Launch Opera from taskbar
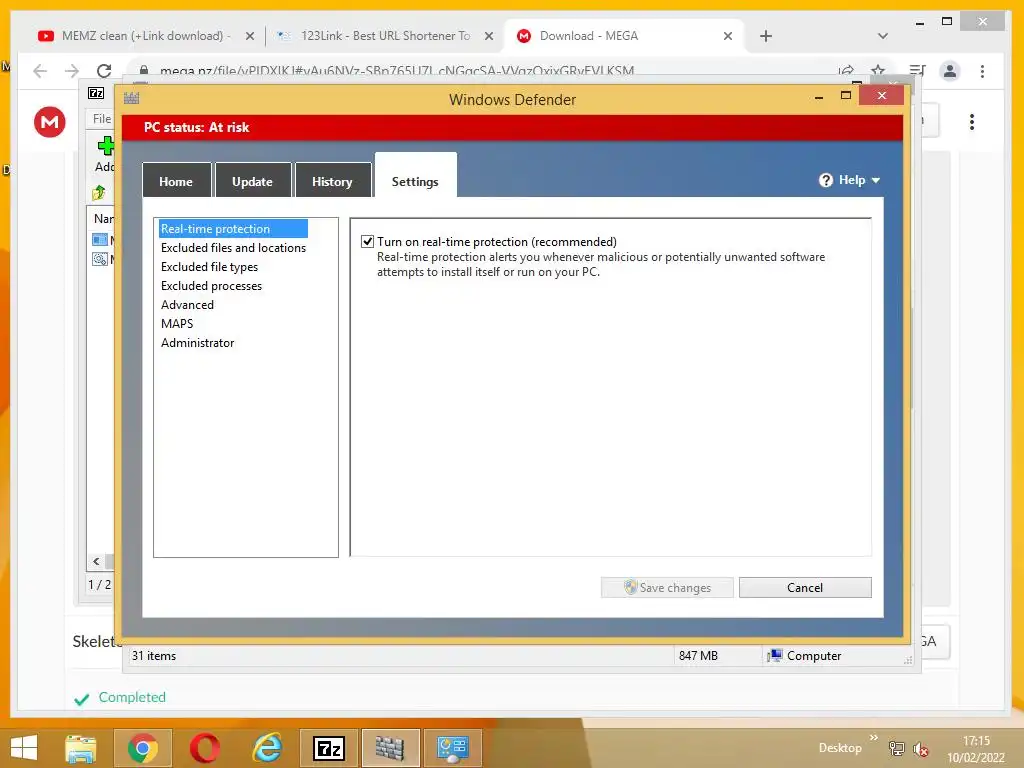 204,748
